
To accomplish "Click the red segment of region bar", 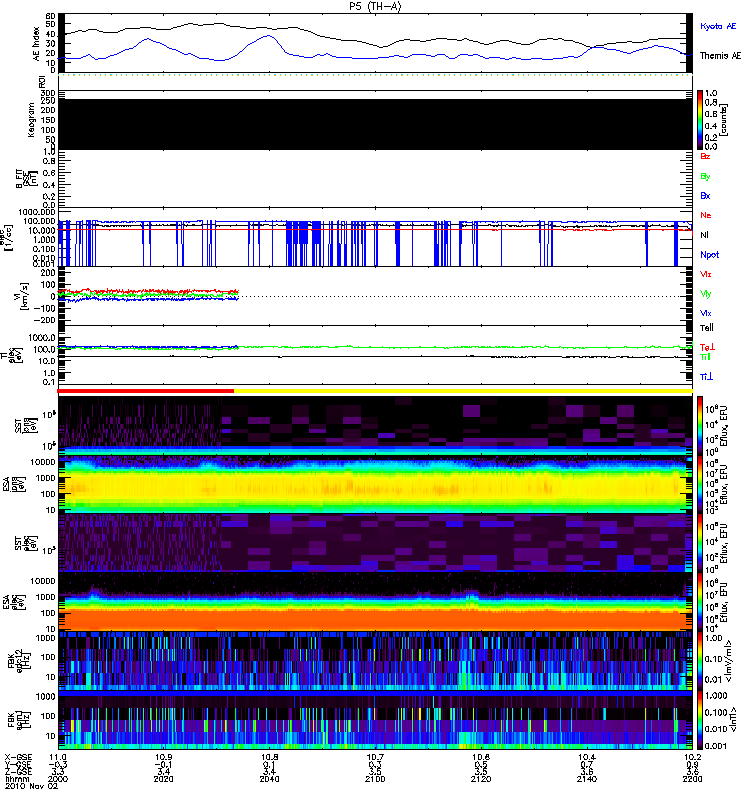I will click(x=145, y=391).
